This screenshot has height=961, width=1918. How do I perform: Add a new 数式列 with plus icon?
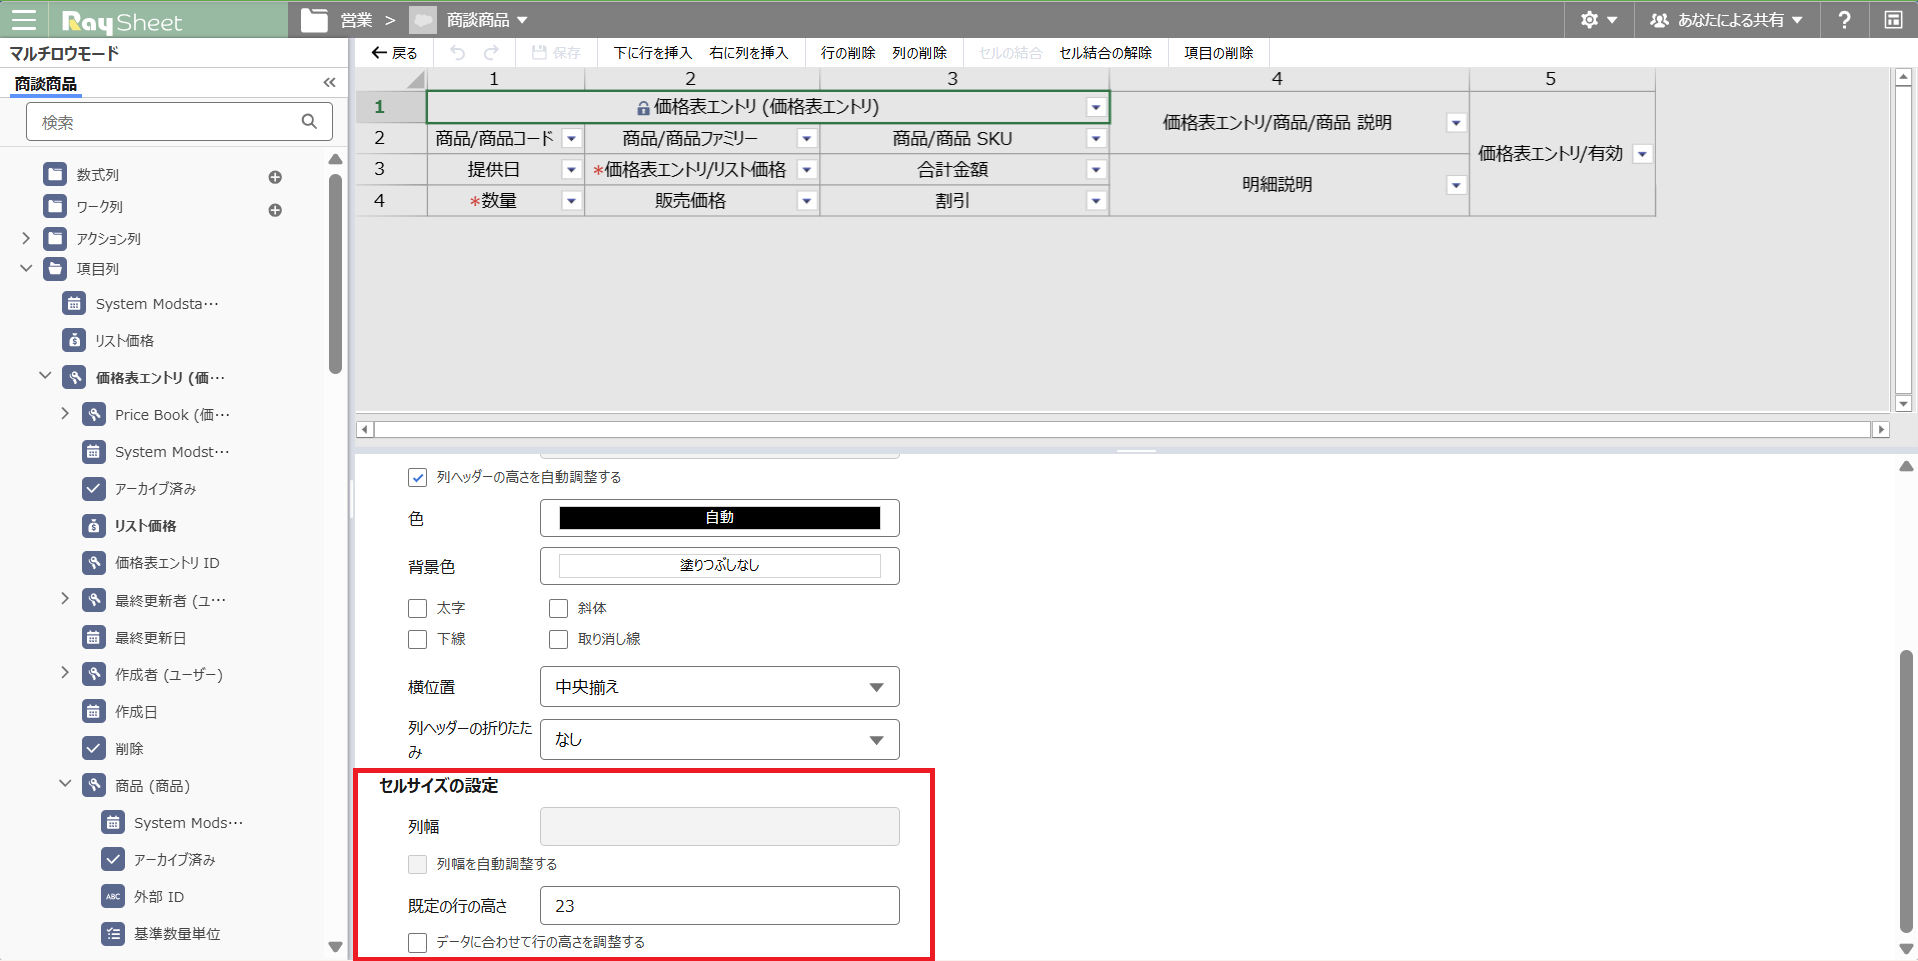tap(275, 177)
